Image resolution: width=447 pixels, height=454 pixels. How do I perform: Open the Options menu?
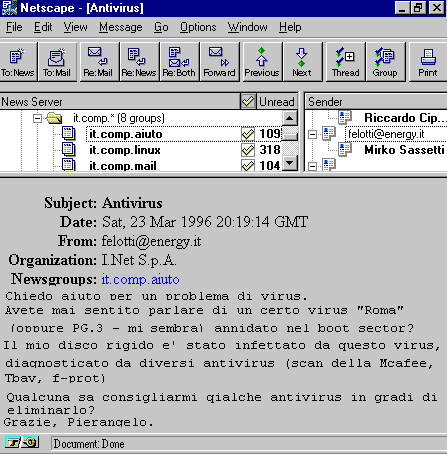(x=198, y=27)
